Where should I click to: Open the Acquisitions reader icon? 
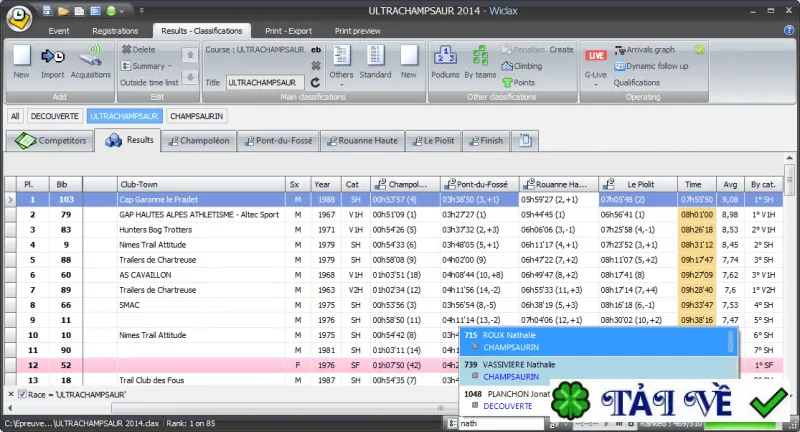(x=90, y=61)
